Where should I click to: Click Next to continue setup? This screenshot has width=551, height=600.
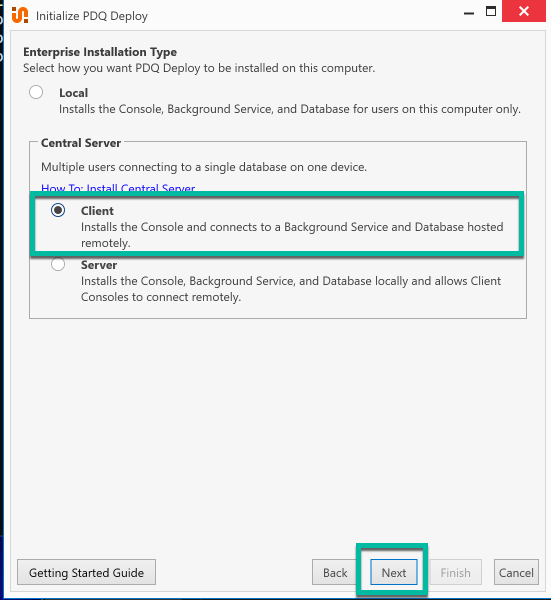[394, 572]
